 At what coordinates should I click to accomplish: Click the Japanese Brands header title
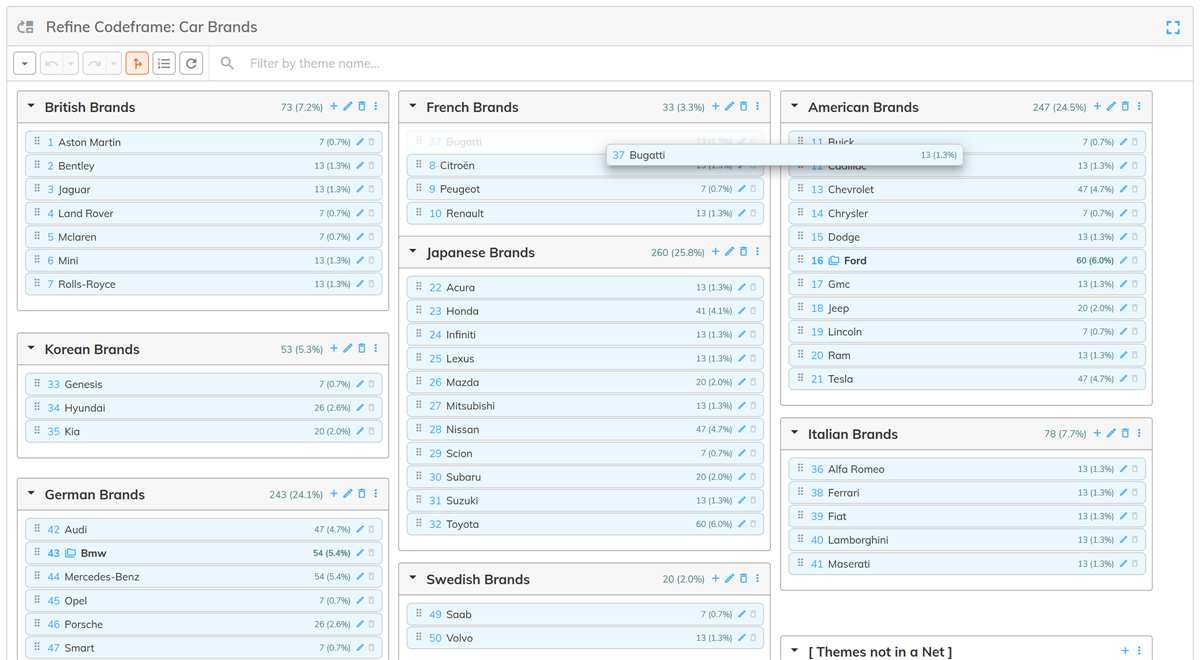click(480, 252)
